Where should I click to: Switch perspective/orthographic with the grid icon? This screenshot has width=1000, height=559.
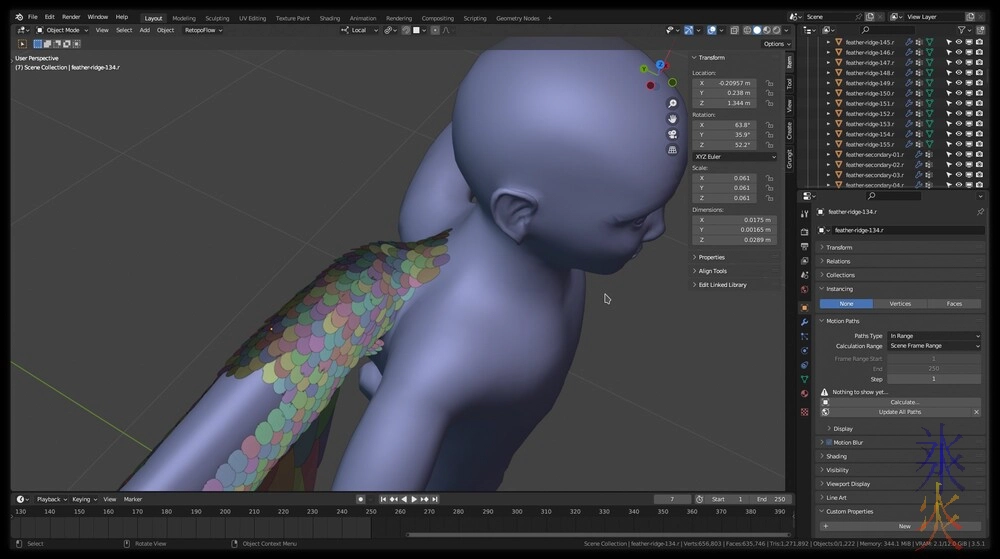point(673,150)
